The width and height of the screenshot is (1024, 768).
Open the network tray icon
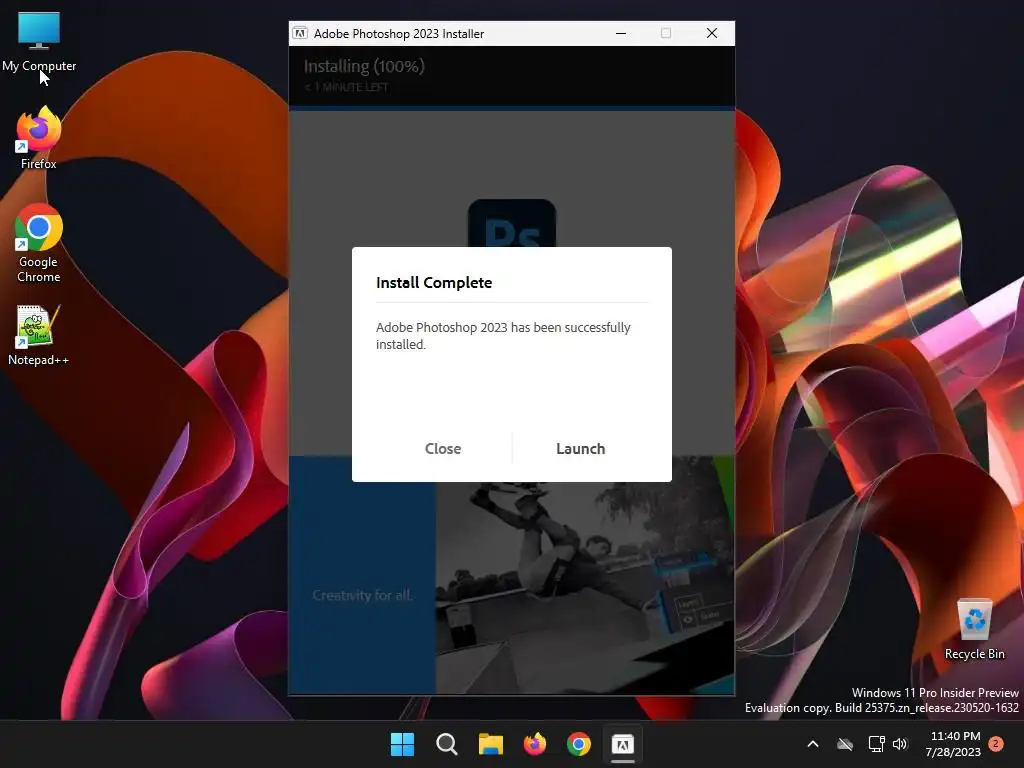876,744
